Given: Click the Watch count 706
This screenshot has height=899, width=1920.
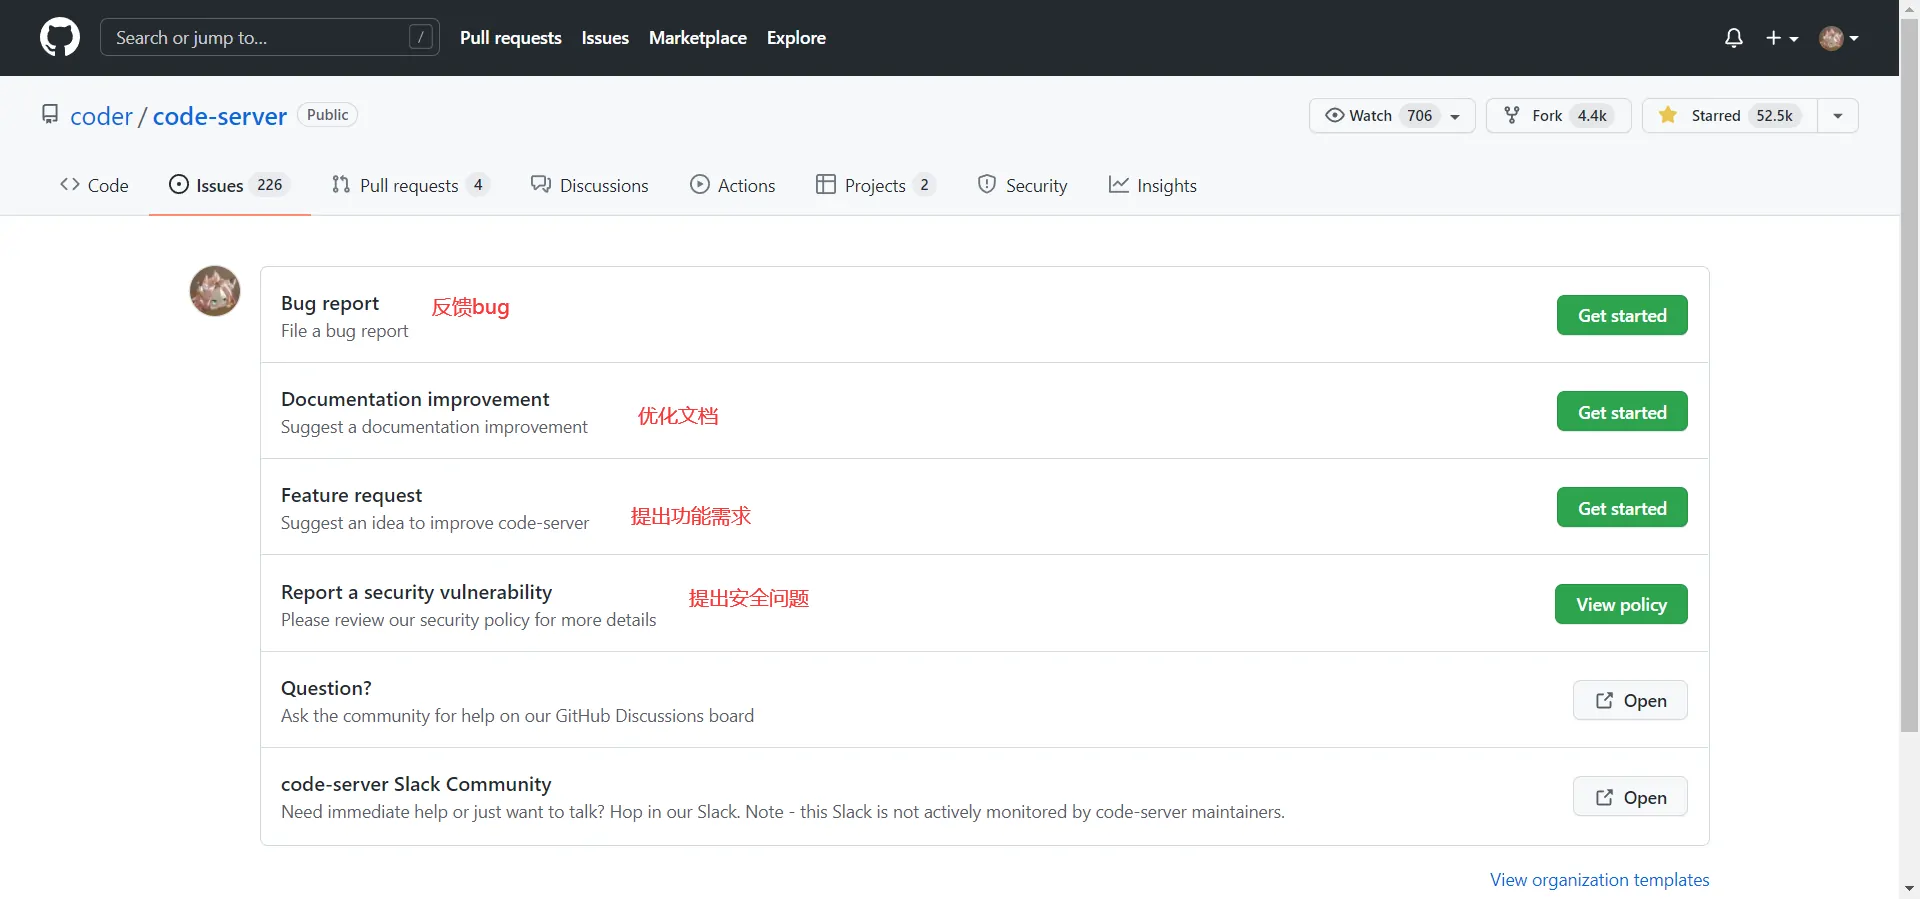Looking at the screenshot, I should tap(1419, 116).
